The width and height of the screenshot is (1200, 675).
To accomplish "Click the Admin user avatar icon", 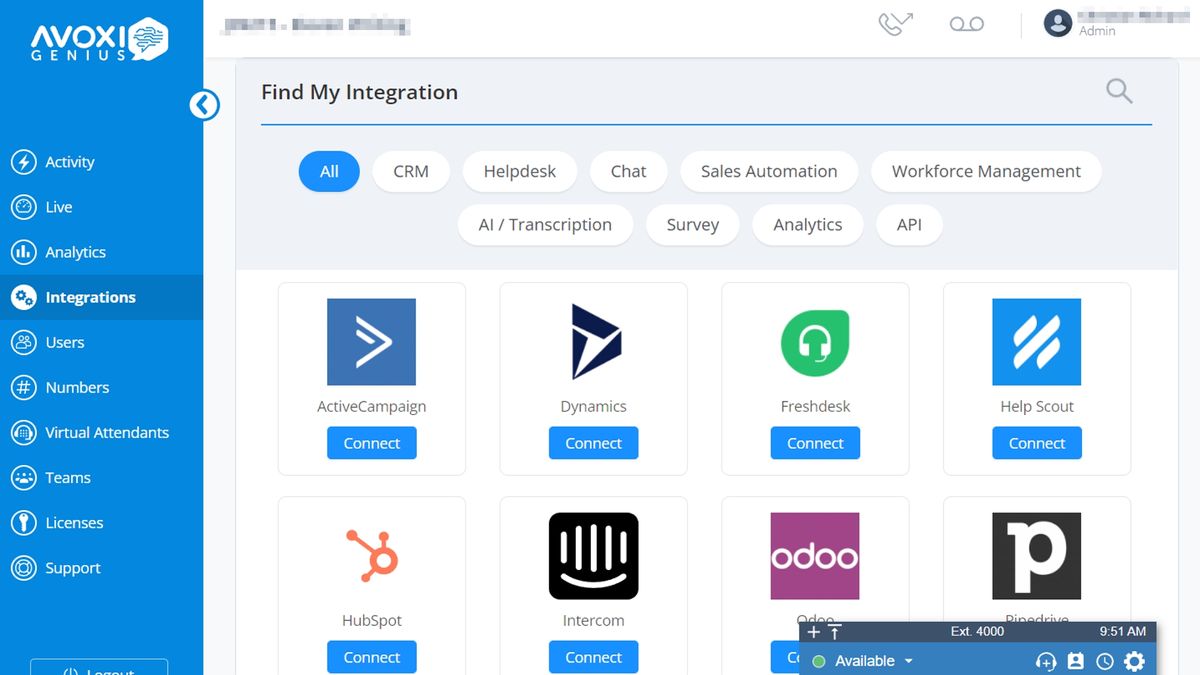I will pos(1058,23).
